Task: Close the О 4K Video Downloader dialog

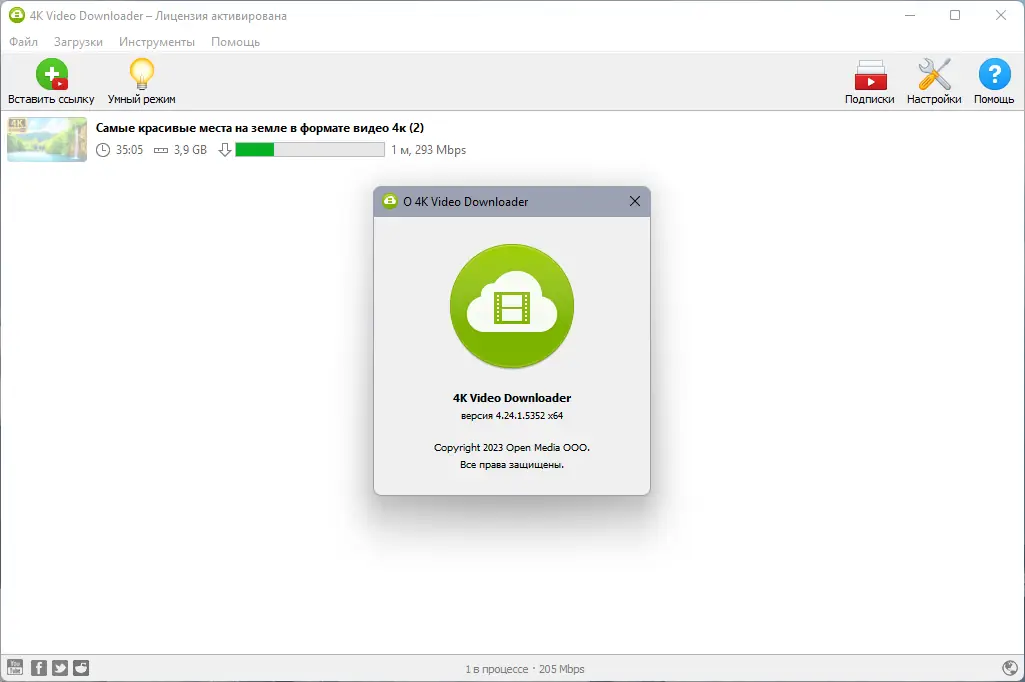Action: [x=635, y=201]
